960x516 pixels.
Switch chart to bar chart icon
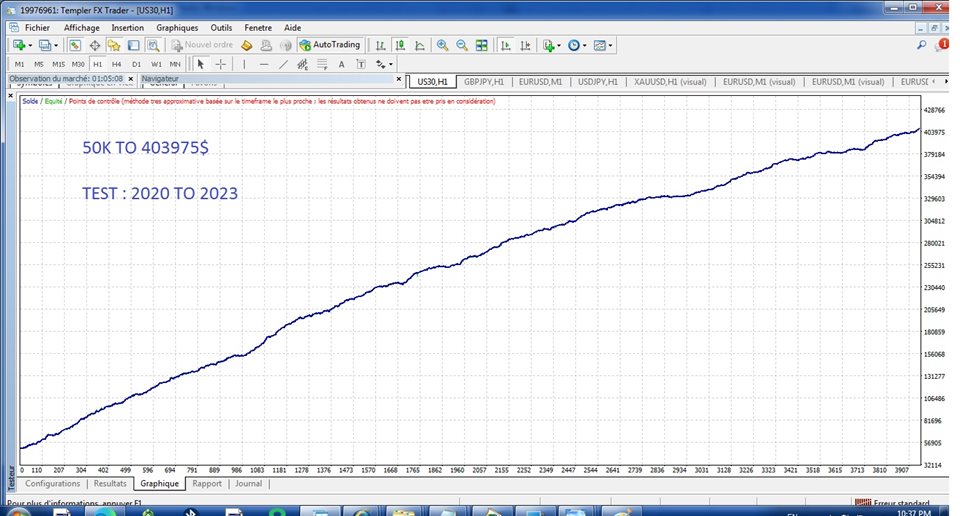point(380,45)
